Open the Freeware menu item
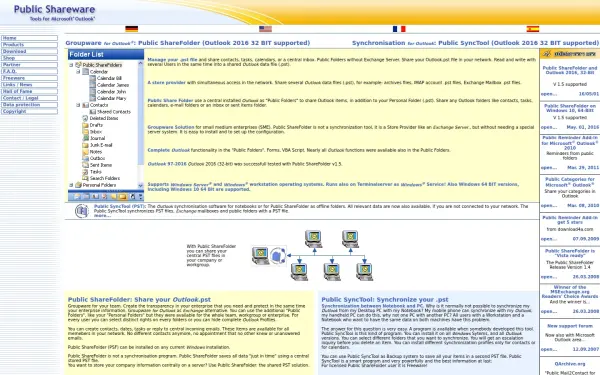This screenshot has height=375, width=600. point(29,78)
